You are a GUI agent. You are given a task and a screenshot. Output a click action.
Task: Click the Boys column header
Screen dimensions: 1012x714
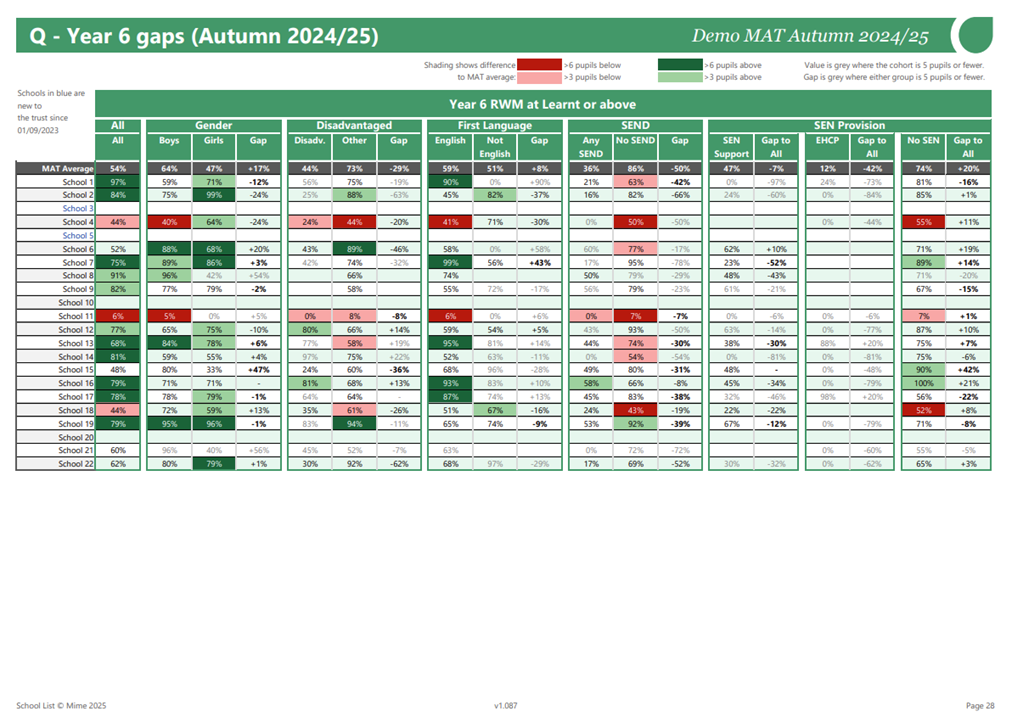[x=169, y=140]
